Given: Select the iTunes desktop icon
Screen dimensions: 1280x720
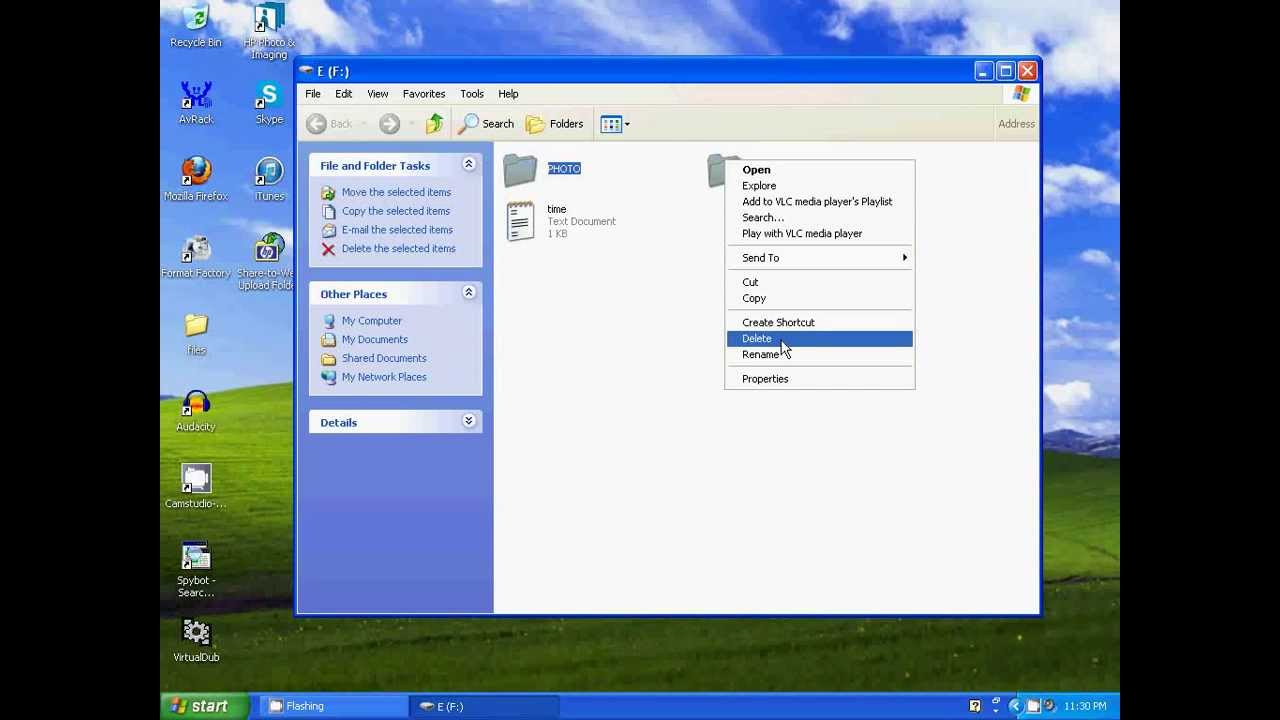Looking at the screenshot, I should pyautogui.click(x=269, y=180).
